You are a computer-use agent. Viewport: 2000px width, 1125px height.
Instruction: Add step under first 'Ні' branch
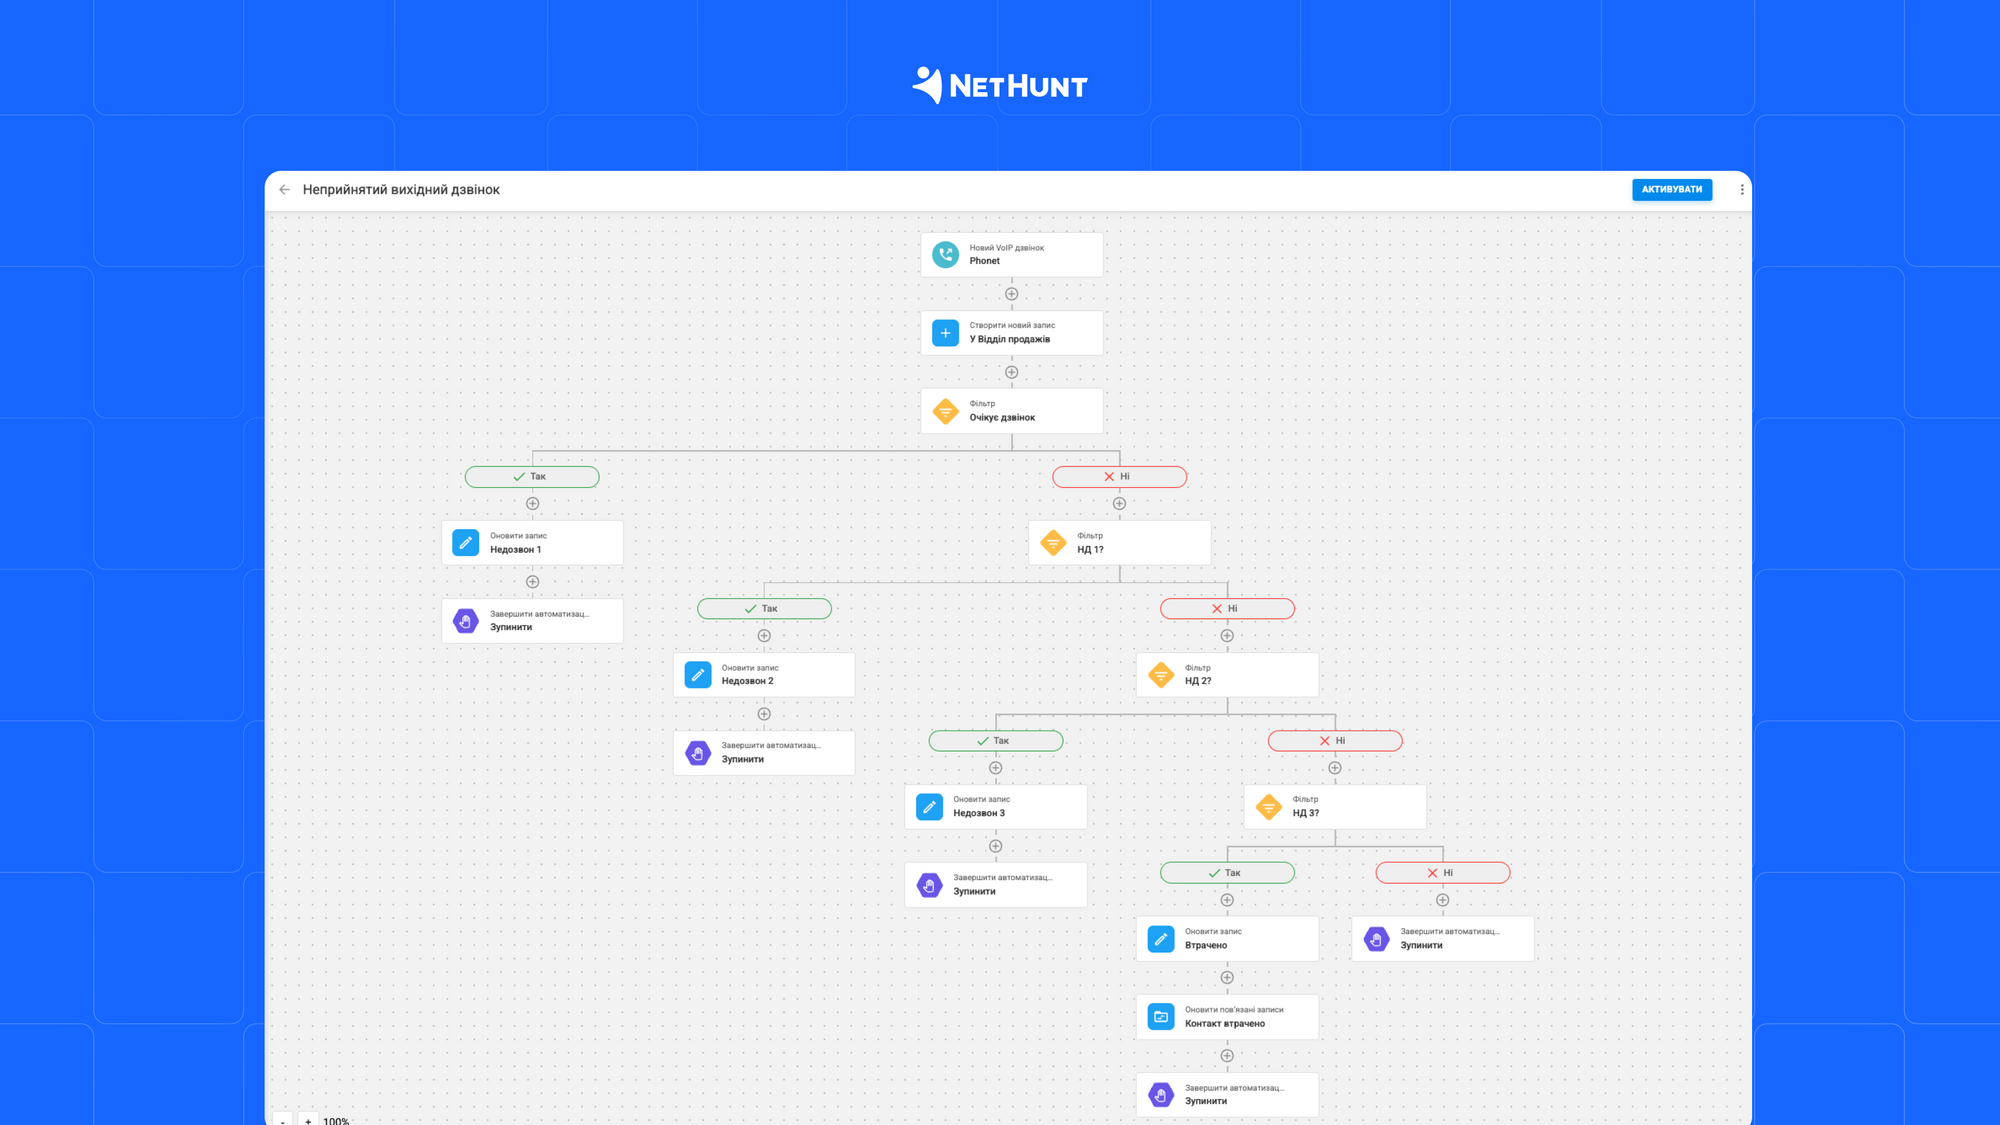pyautogui.click(x=1120, y=504)
